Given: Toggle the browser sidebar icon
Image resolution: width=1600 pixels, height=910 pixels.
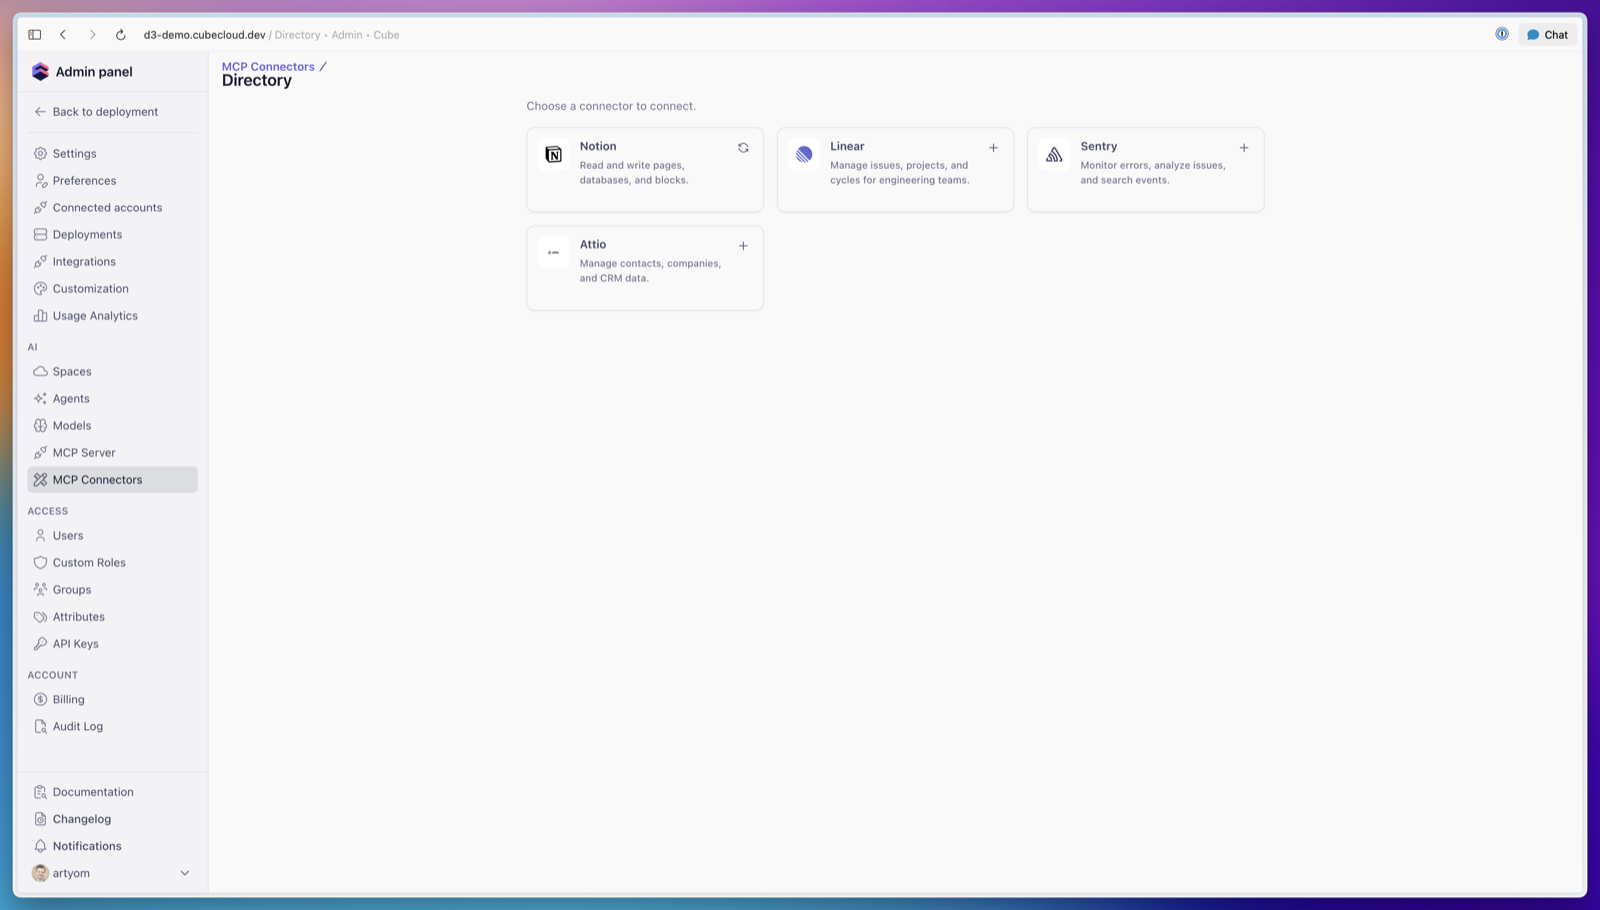Looking at the screenshot, I should [x=35, y=35].
